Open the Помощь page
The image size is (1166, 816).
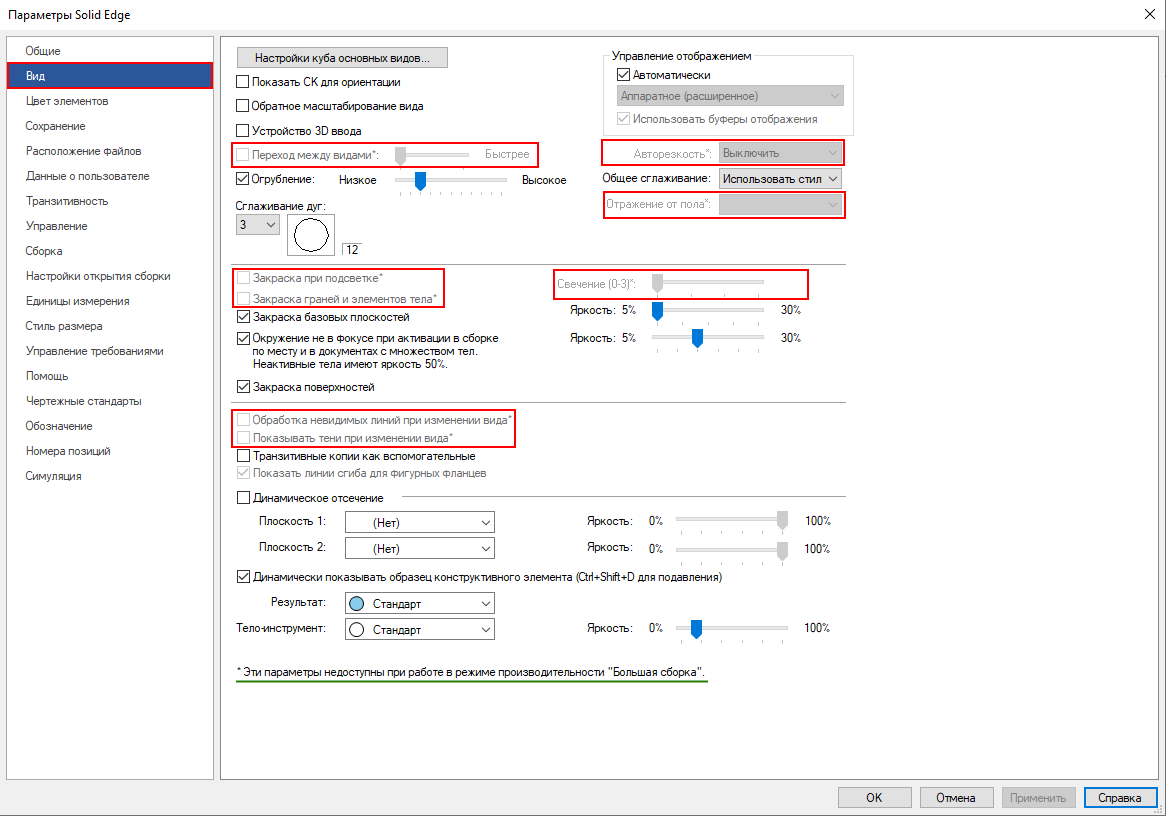coord(47,376)
